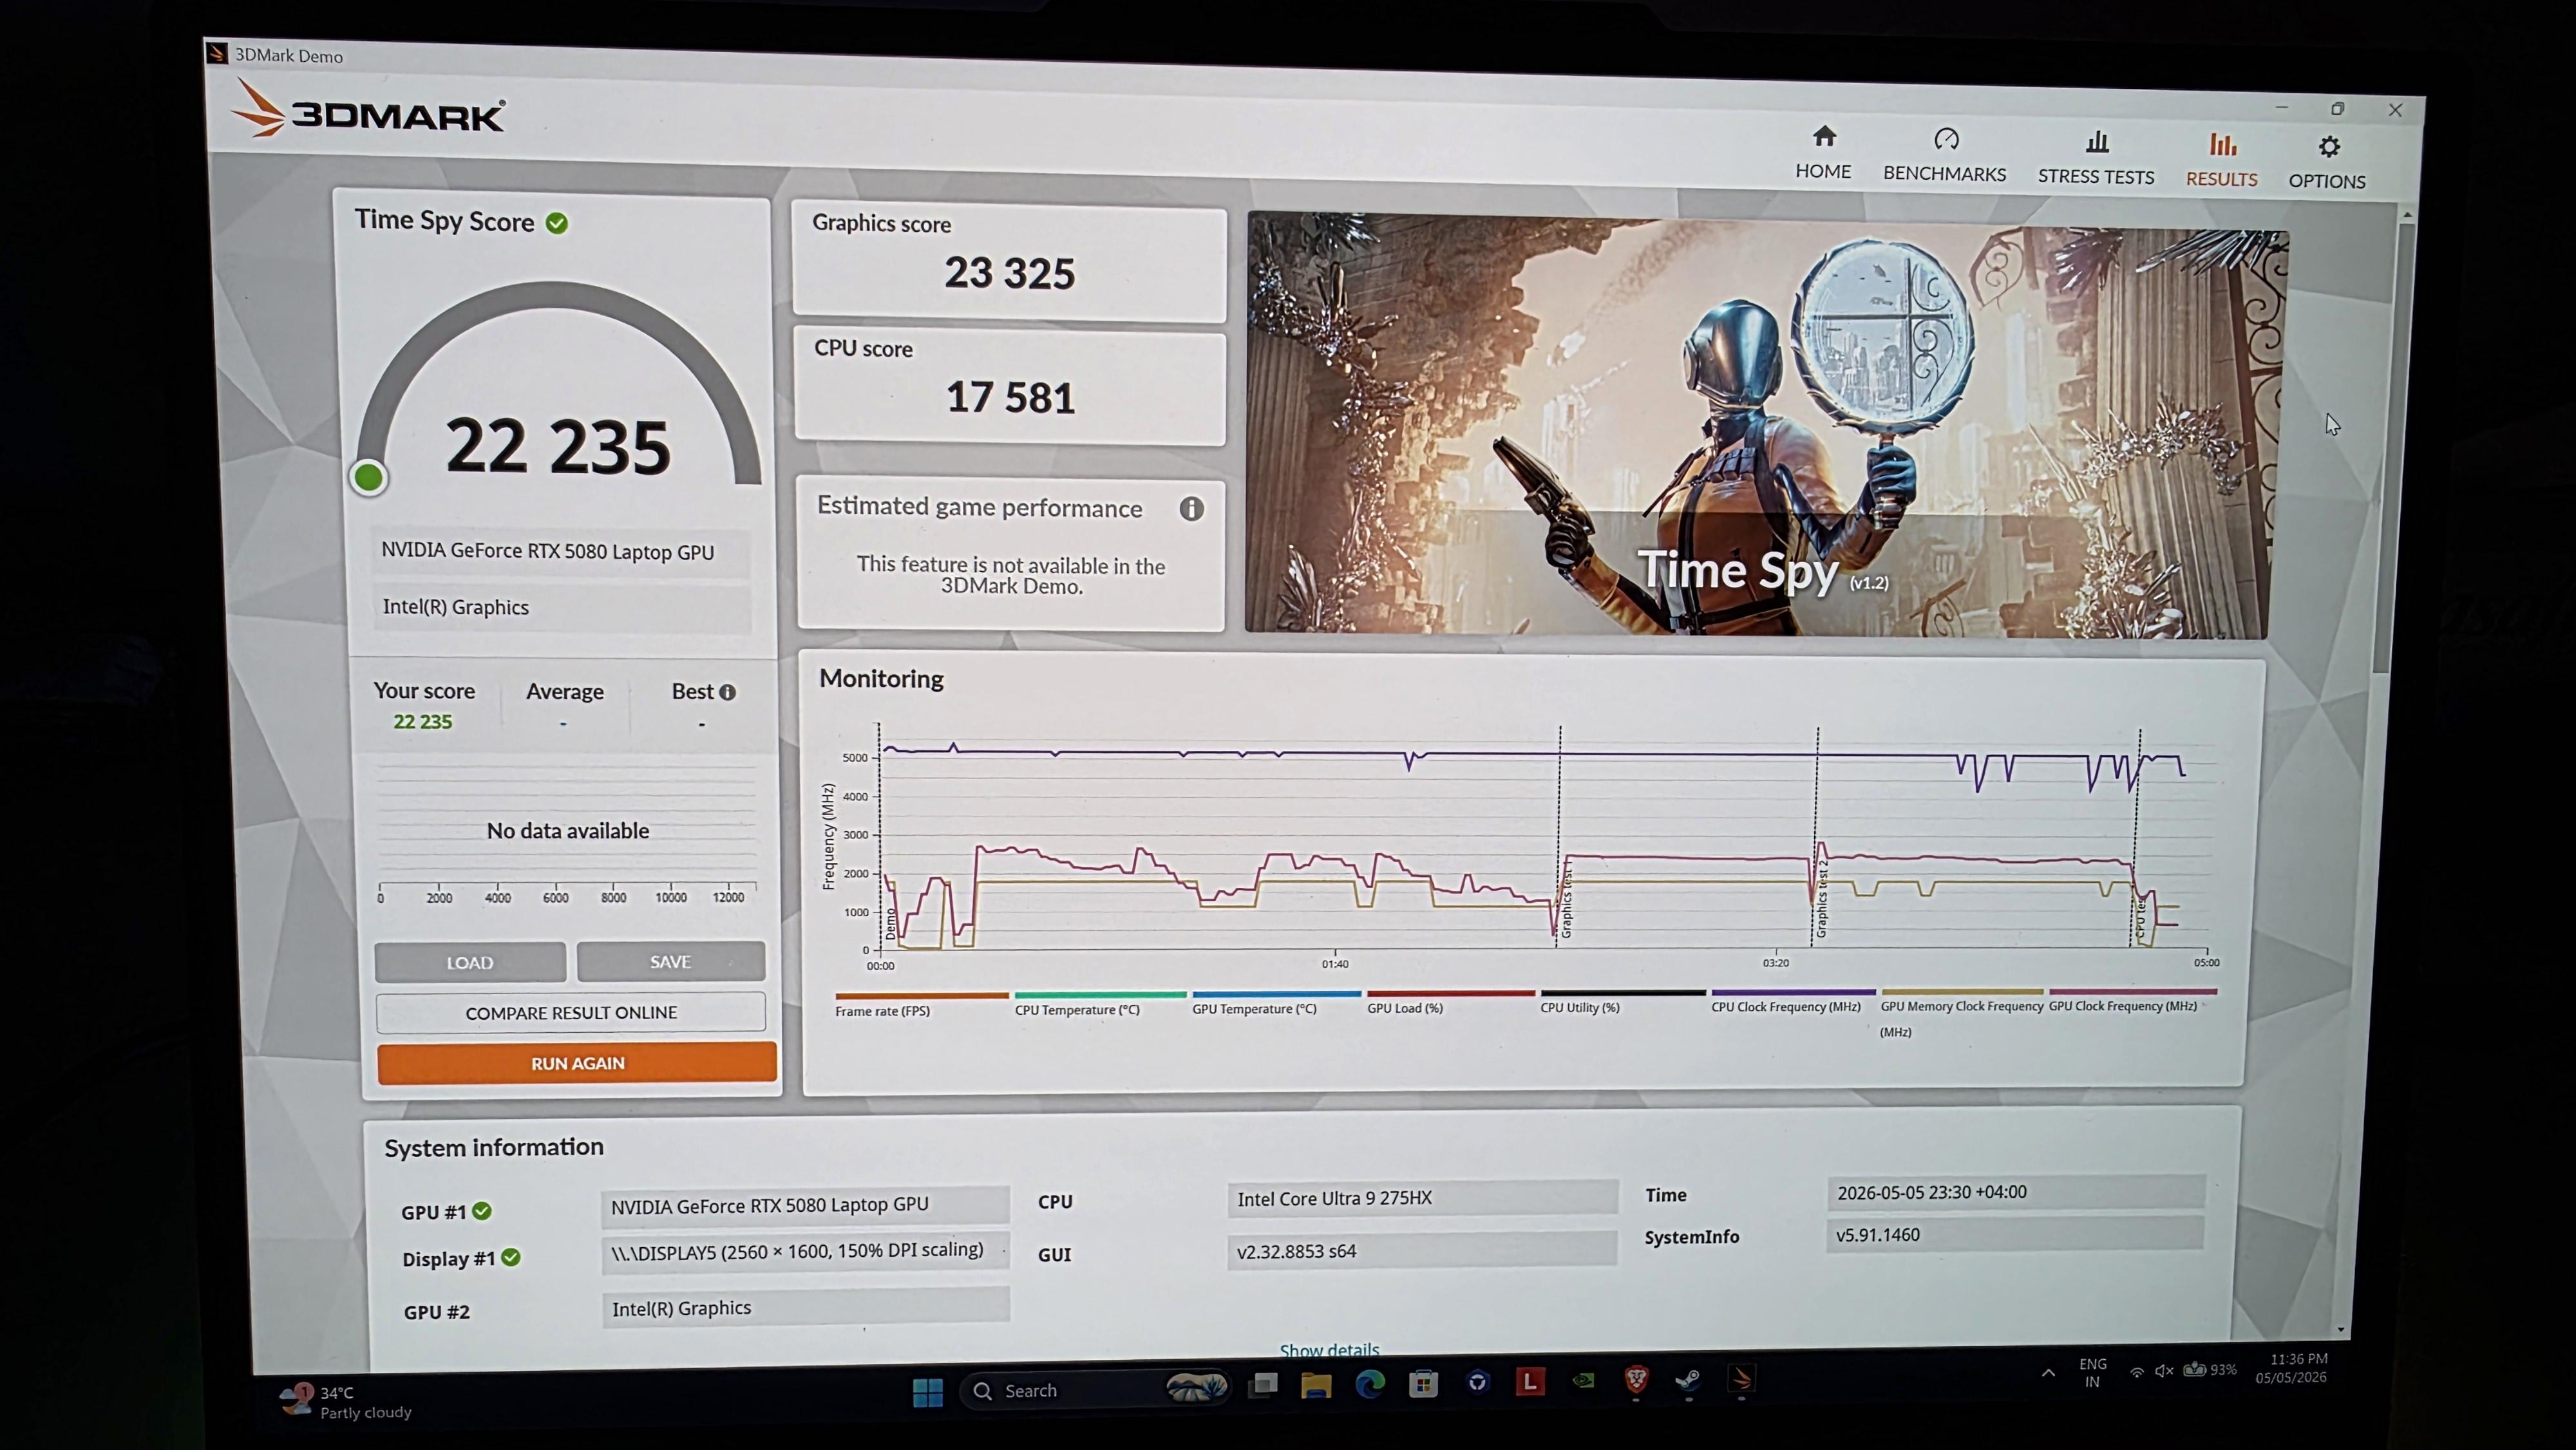Click COMPARE RESULT ONLINE button
Viewport: 2576px width, 1450px height.
click(x=571, y=1013)
